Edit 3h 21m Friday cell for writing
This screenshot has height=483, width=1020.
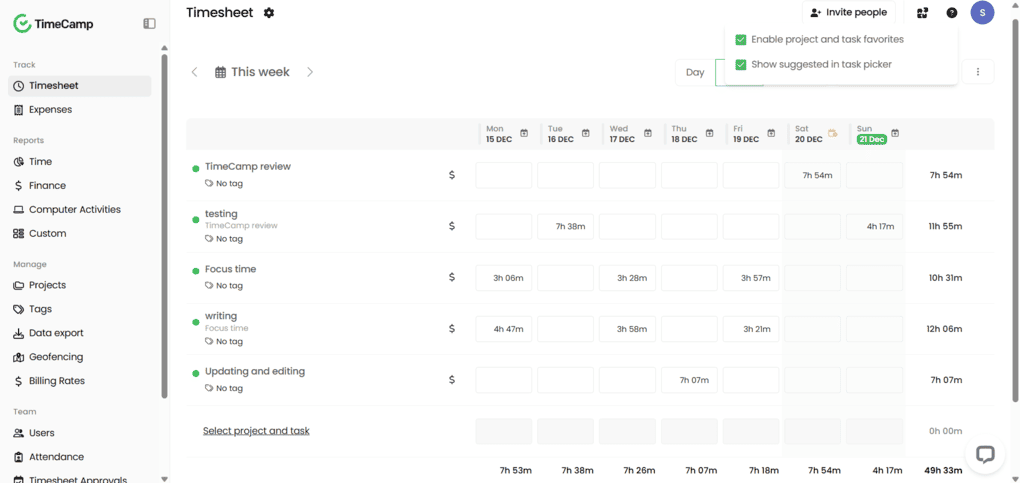click(x=751, y=329)
